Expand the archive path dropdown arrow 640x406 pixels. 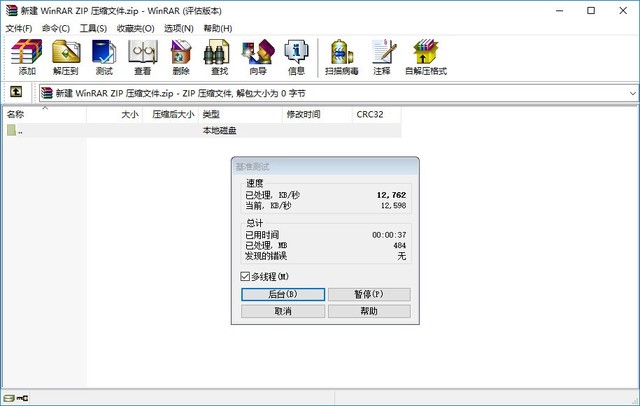[x=633, y=93]
